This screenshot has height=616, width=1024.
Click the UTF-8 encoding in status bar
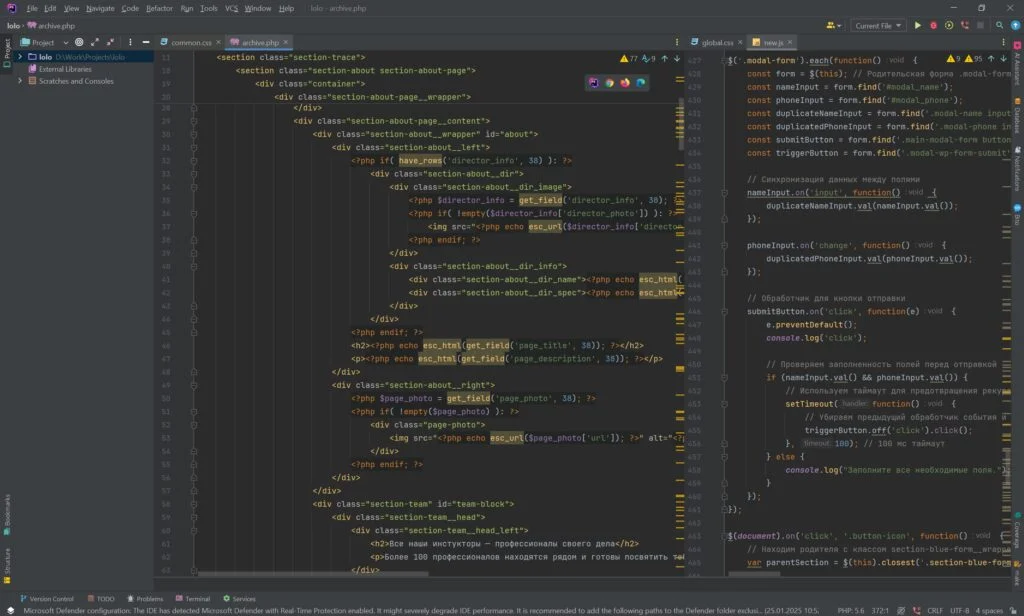point(959,610)
